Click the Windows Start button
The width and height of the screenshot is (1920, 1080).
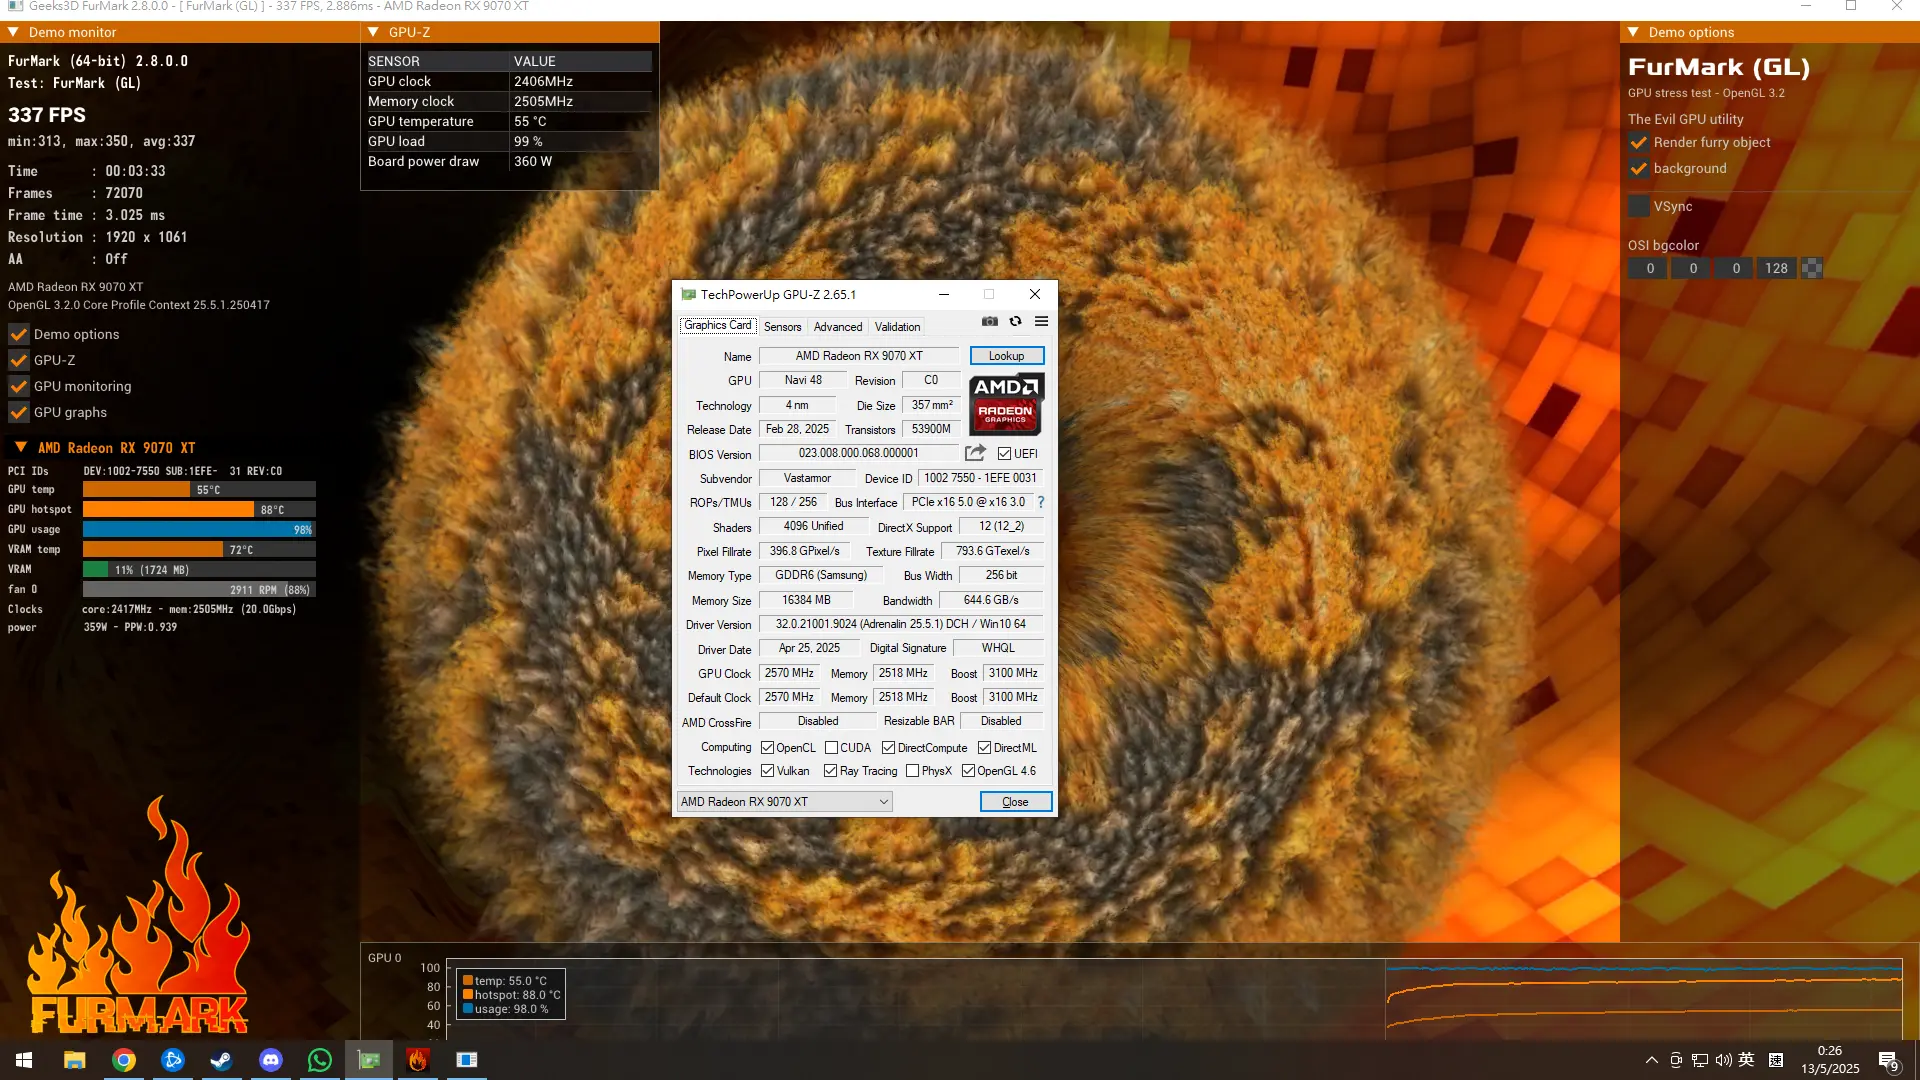point(24,1060)
